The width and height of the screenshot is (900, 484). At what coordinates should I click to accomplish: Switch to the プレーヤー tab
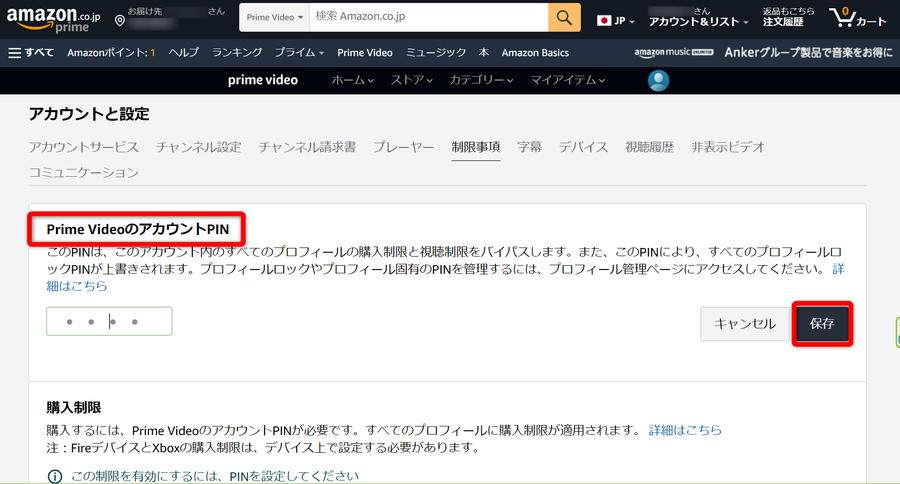(404, 147)
